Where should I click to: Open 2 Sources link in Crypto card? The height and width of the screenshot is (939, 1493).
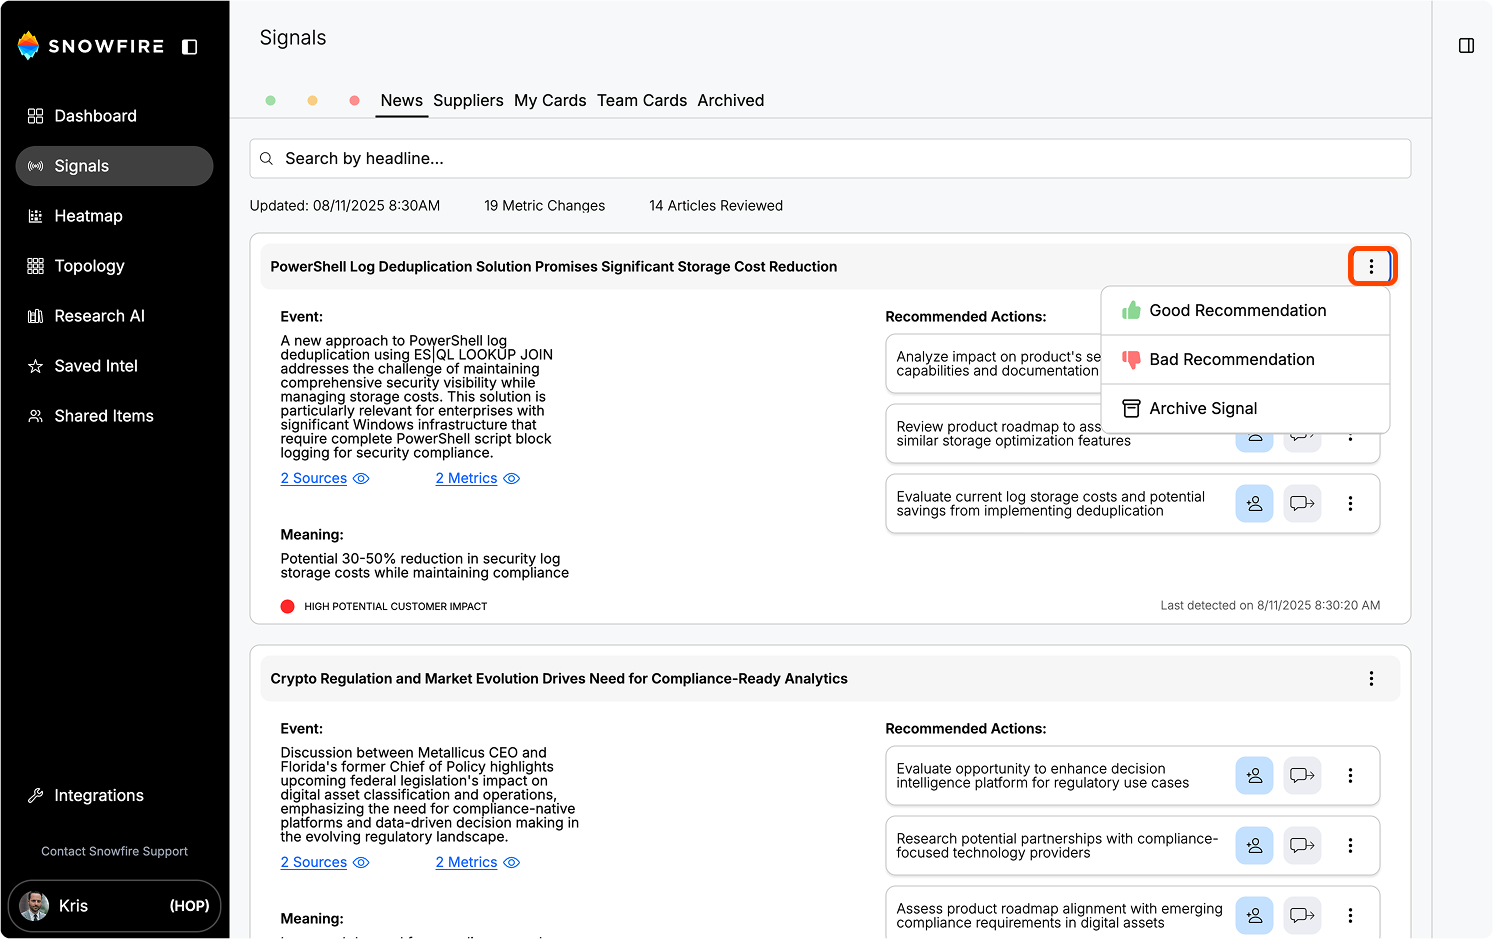314,863
